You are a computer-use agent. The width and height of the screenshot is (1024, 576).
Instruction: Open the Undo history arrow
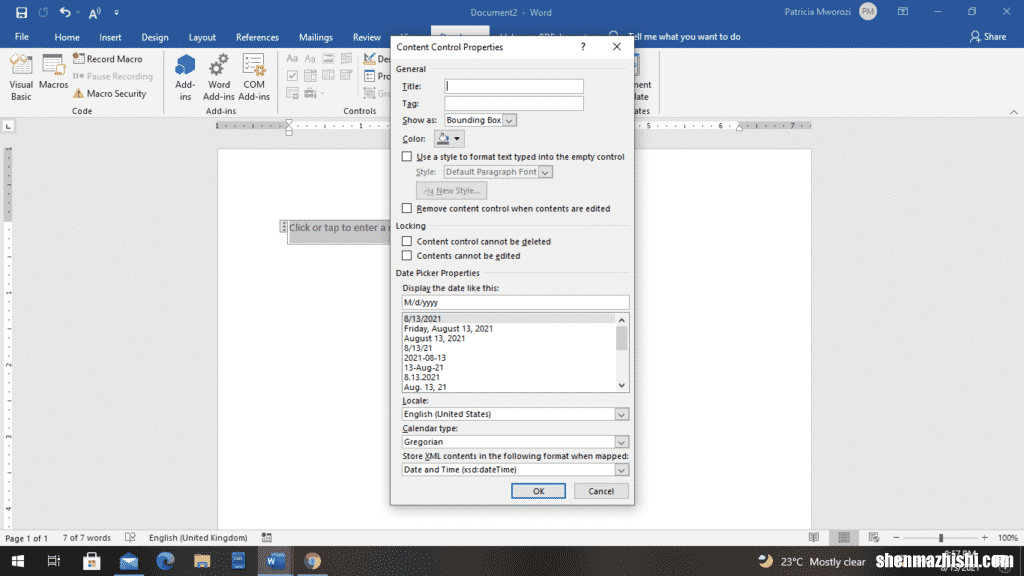pos(78,12)
